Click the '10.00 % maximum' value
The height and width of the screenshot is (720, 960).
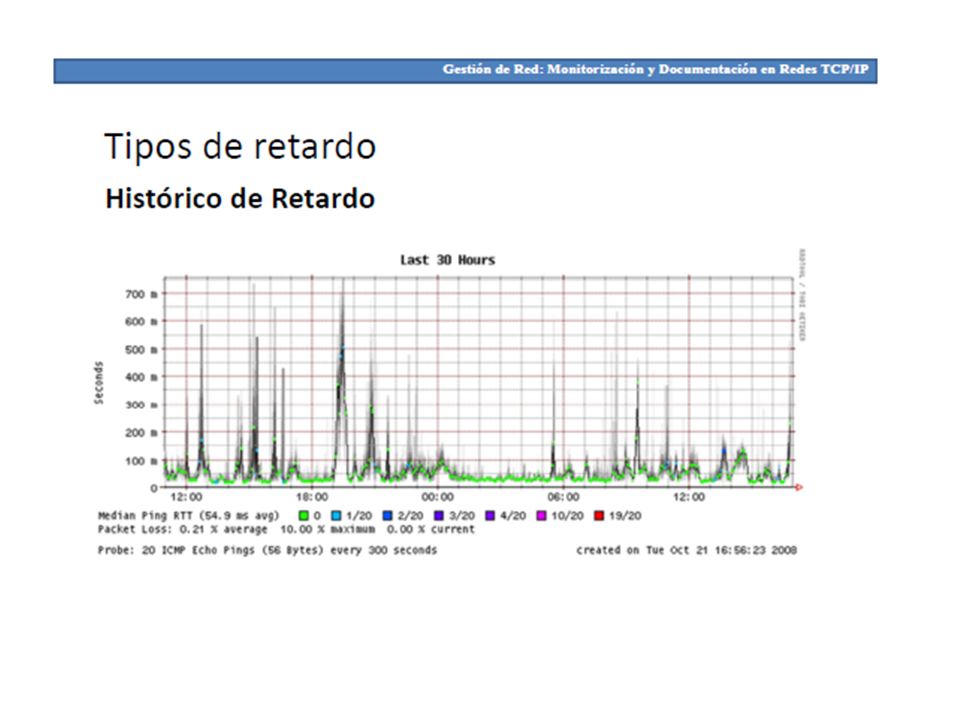coord(328,529)
